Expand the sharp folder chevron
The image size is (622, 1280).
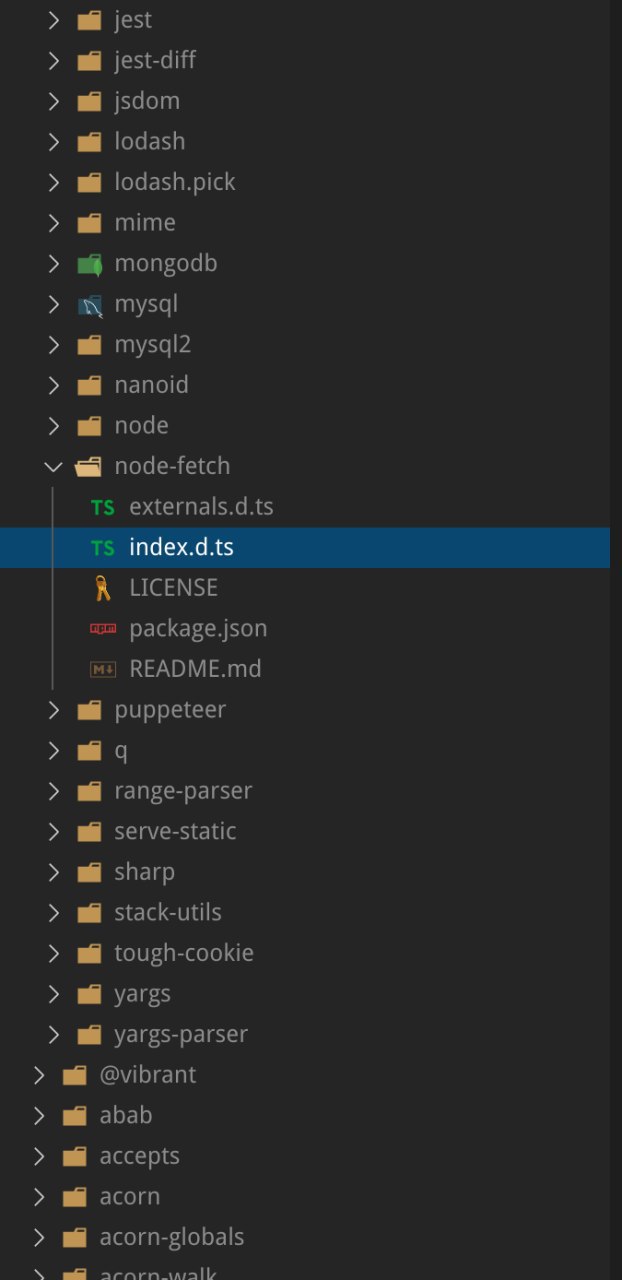[54, 872]
